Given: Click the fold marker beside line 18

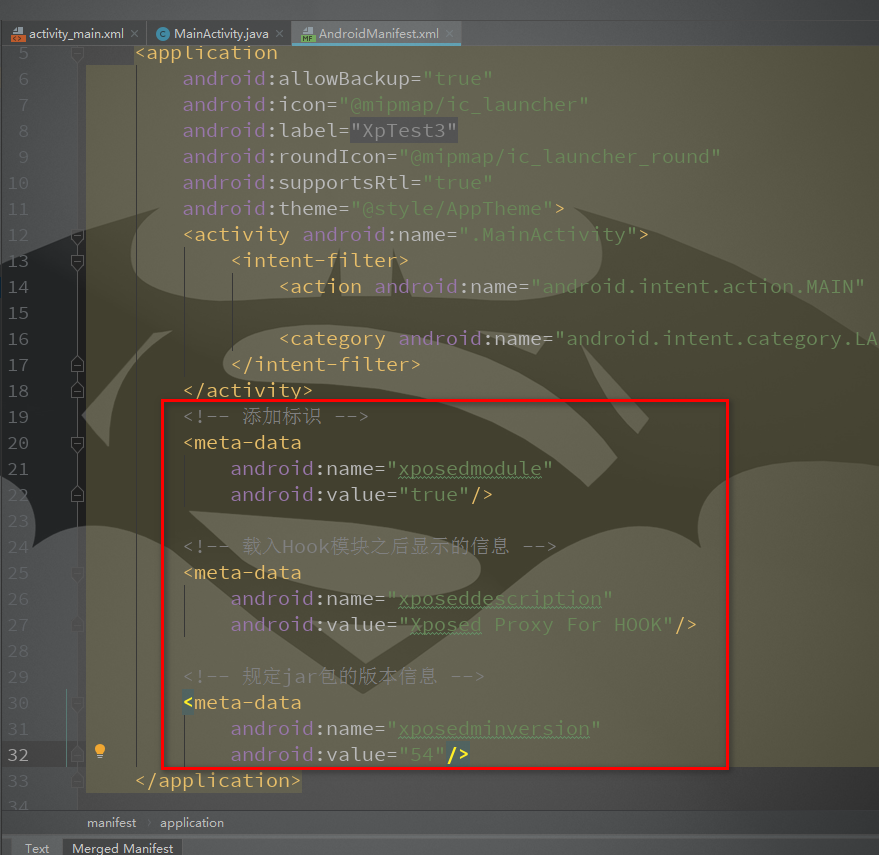Looking at the screenshot, I should click(77, 390).
